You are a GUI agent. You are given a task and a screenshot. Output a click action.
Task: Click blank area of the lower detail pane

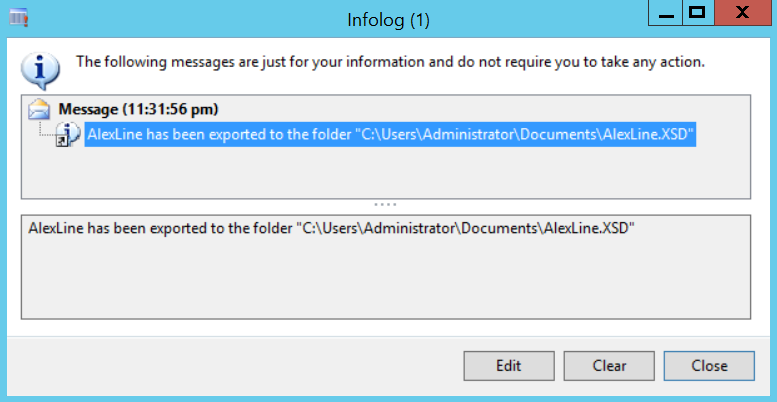coord(385,280)
